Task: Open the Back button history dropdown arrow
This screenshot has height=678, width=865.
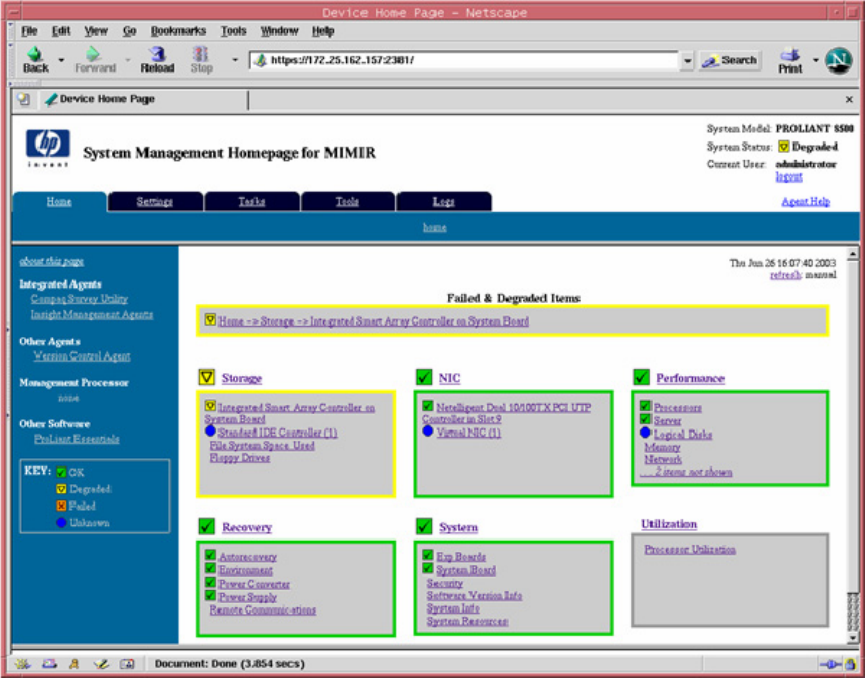Action: [61, 60]
